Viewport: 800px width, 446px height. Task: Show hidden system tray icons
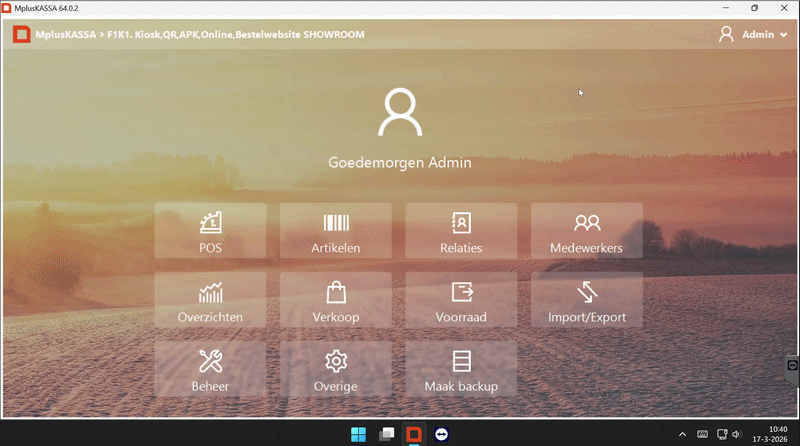[x=682, y=434]
